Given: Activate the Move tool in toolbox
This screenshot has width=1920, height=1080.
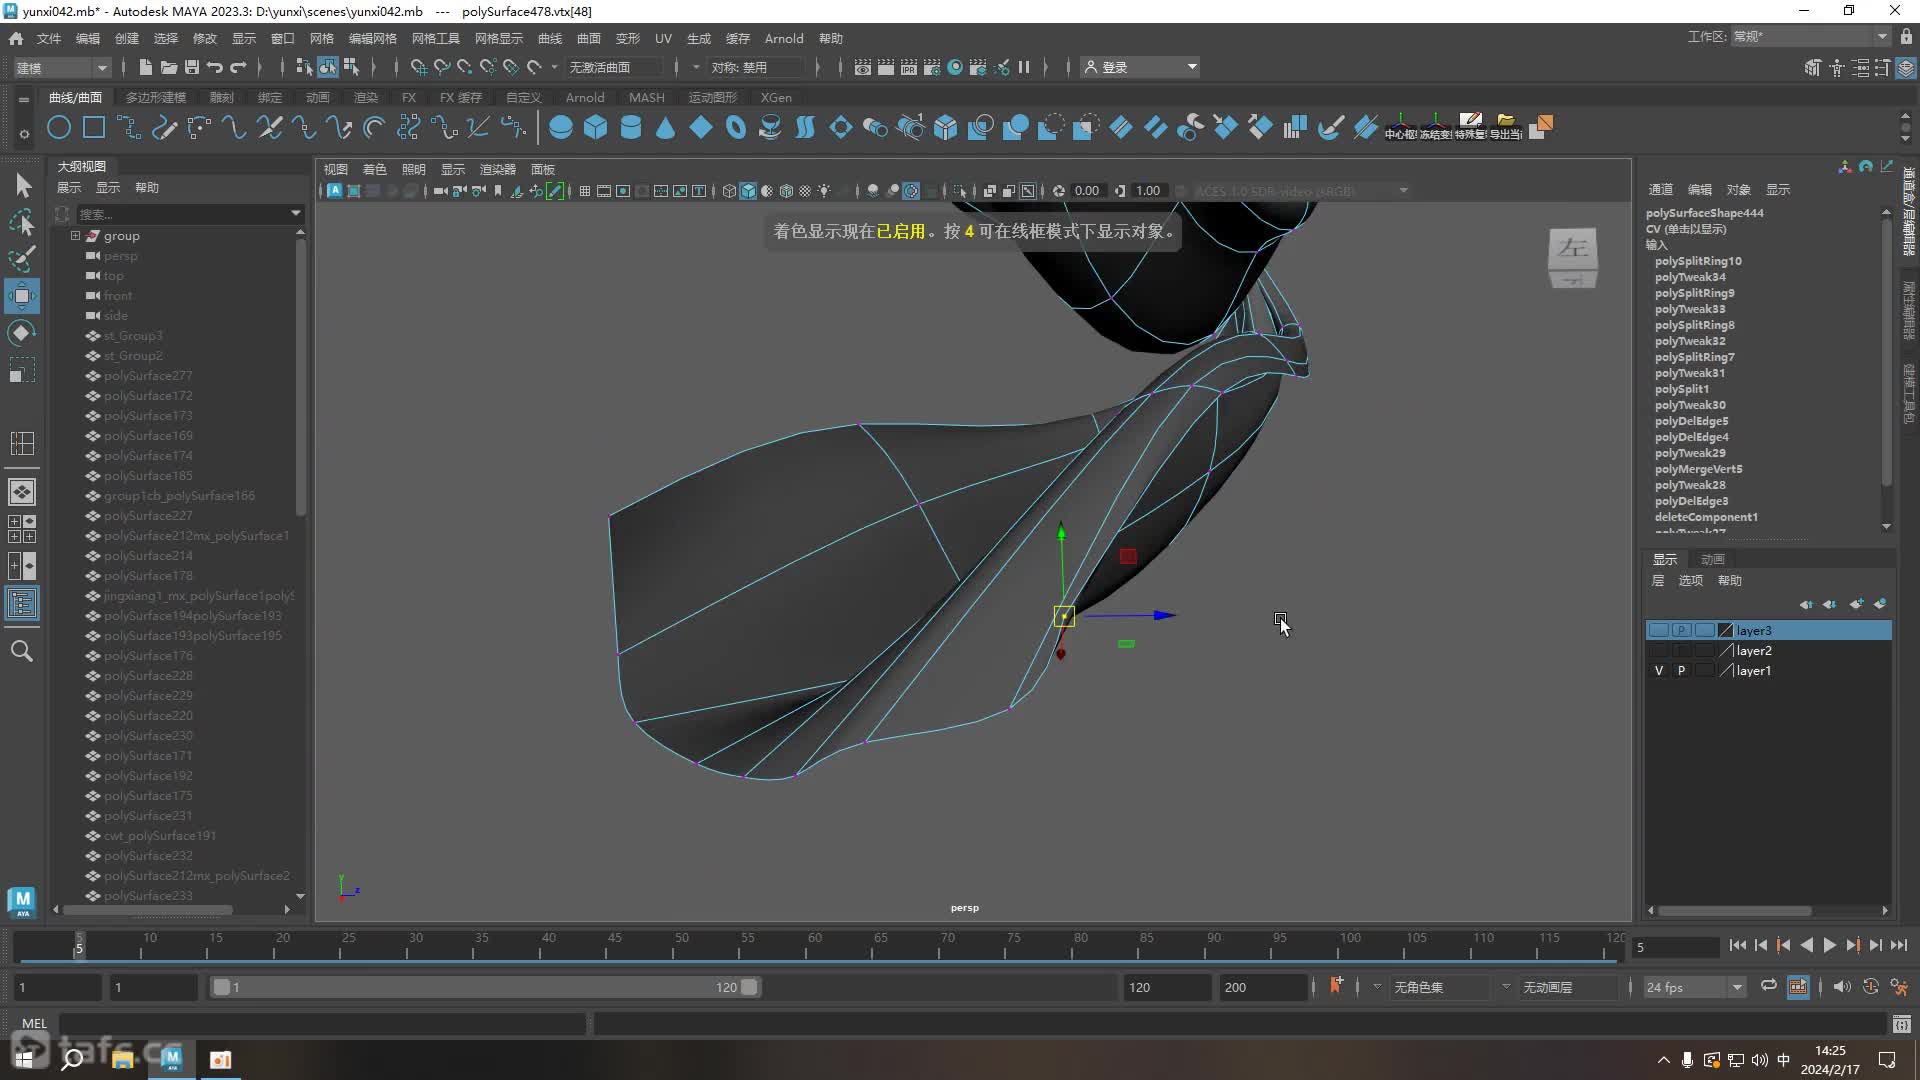Looking at the screenshot, I should (22, 296).
